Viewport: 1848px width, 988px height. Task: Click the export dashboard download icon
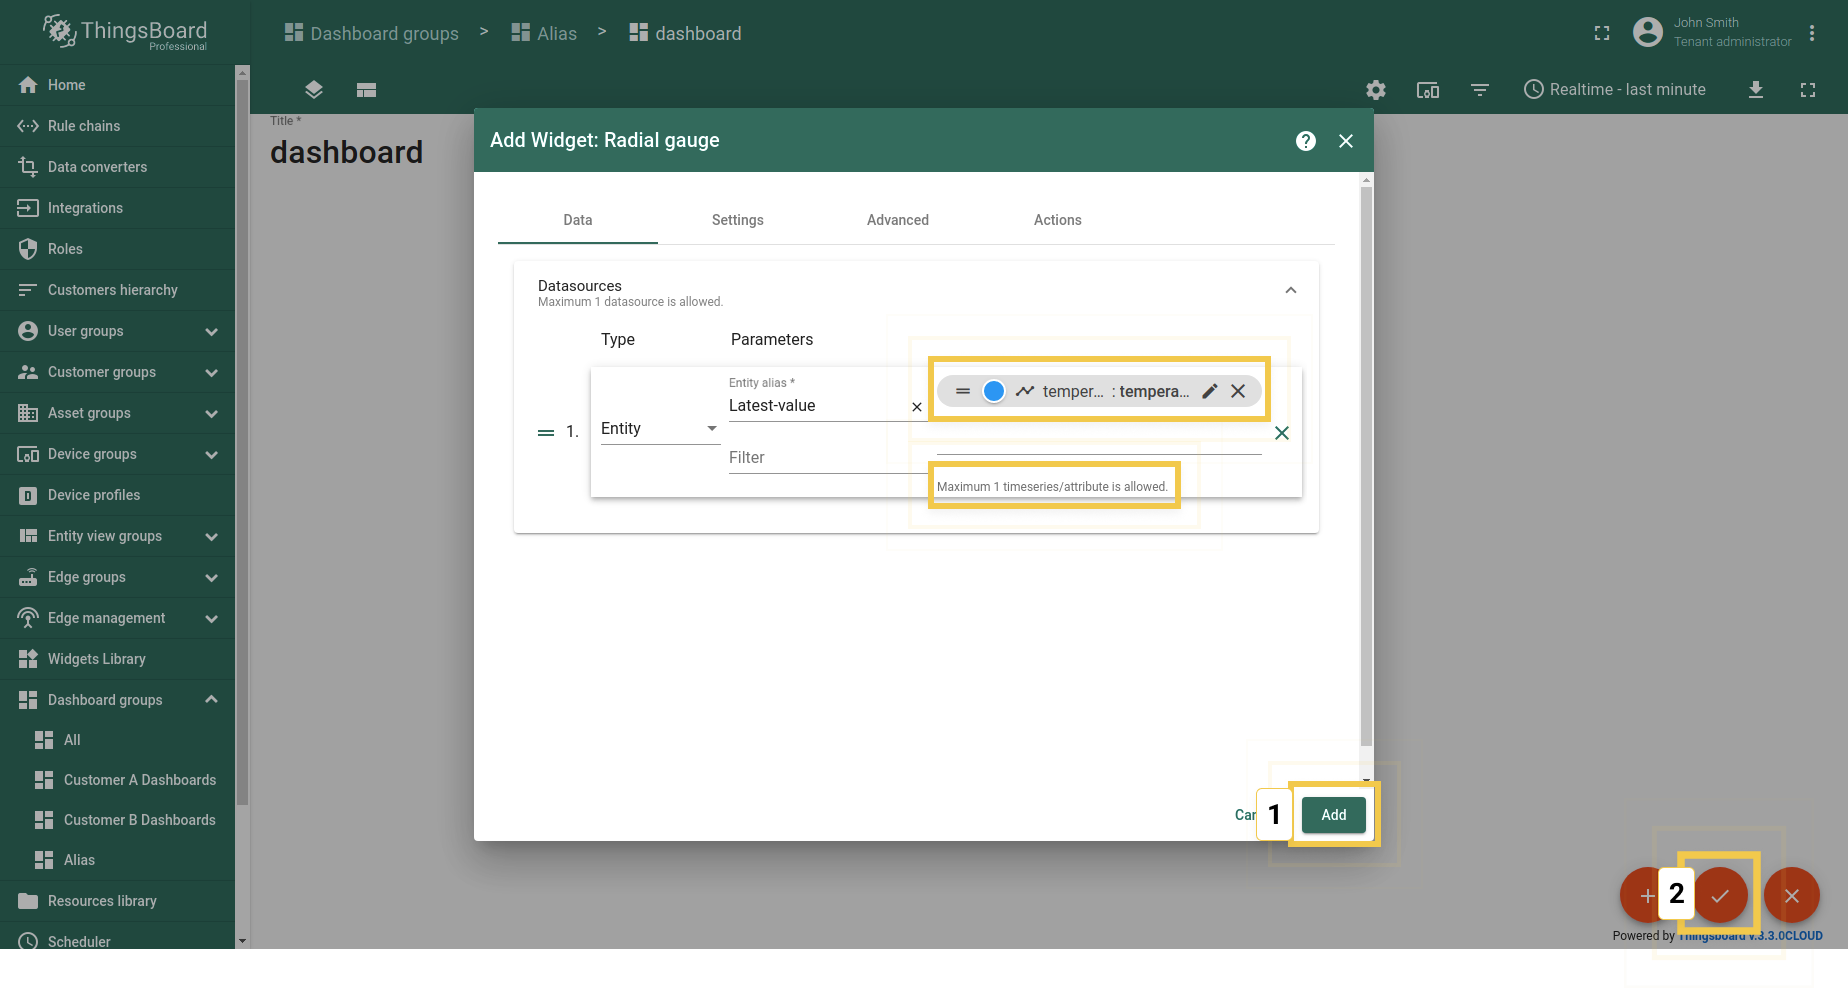tap(1755, 90)
